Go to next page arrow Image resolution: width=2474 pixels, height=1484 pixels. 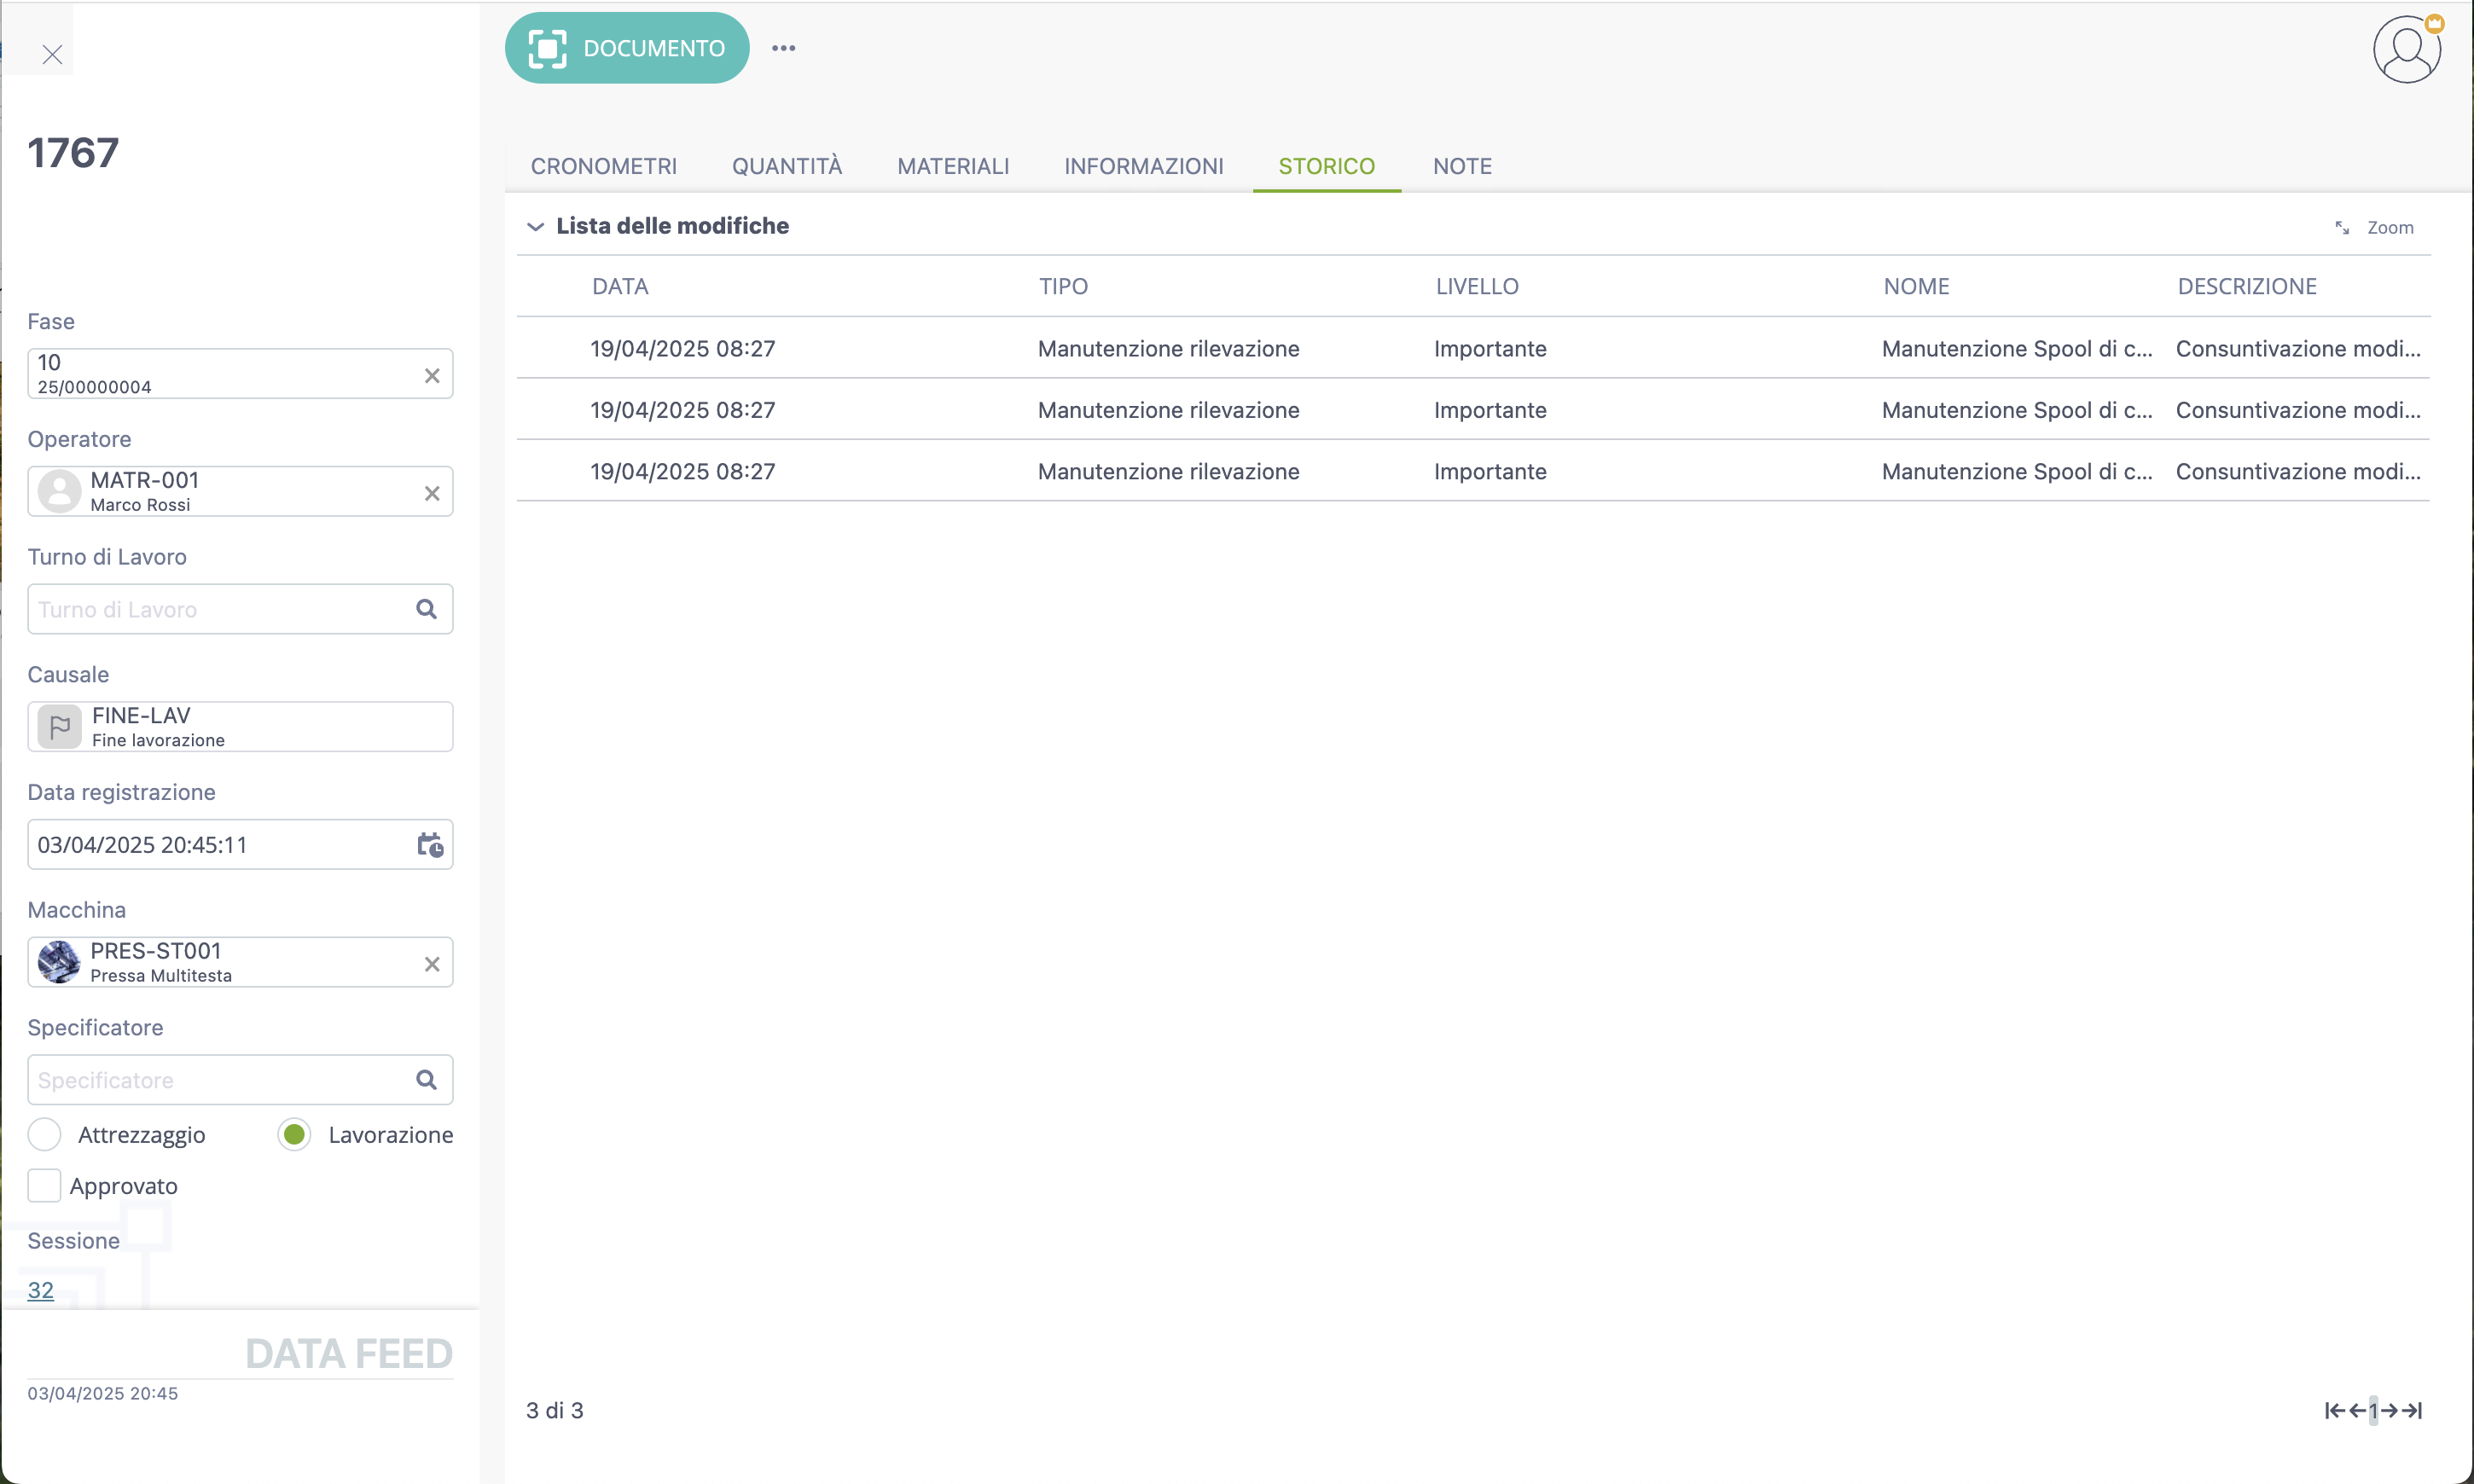coord(2390,1411)
